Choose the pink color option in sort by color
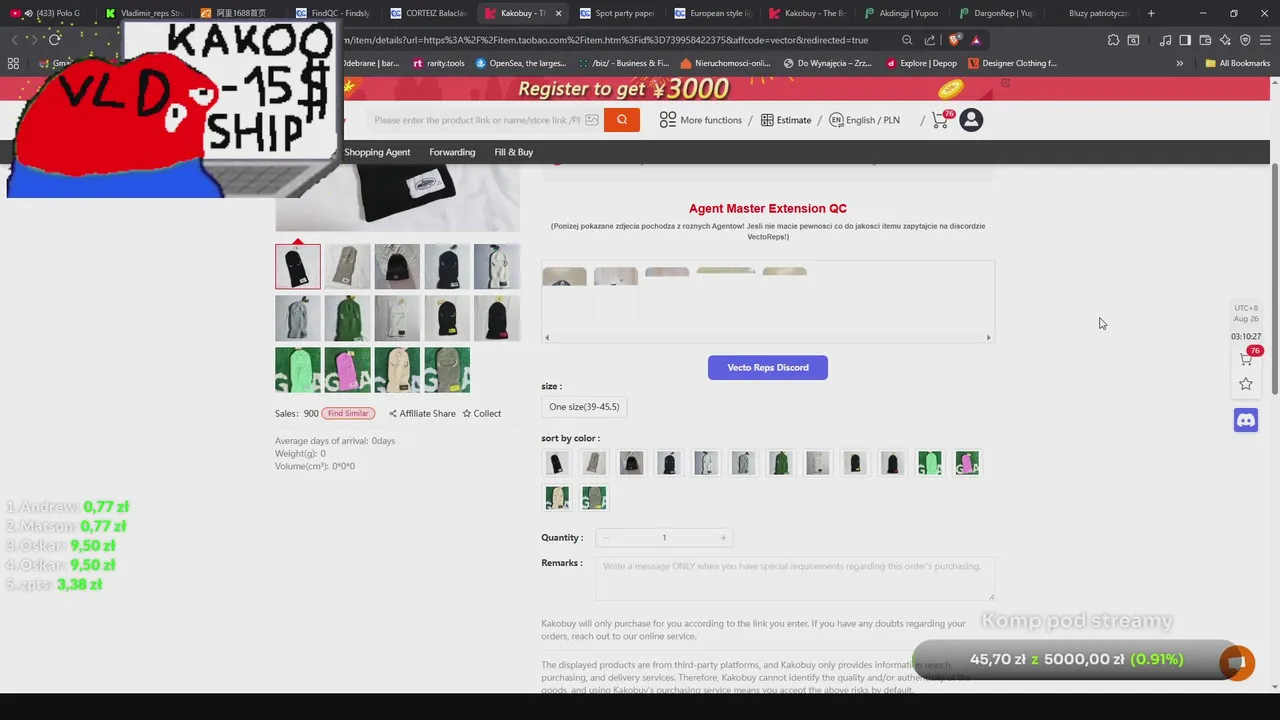Screen dimensions: 1280x720 click(x=967, y=463)
